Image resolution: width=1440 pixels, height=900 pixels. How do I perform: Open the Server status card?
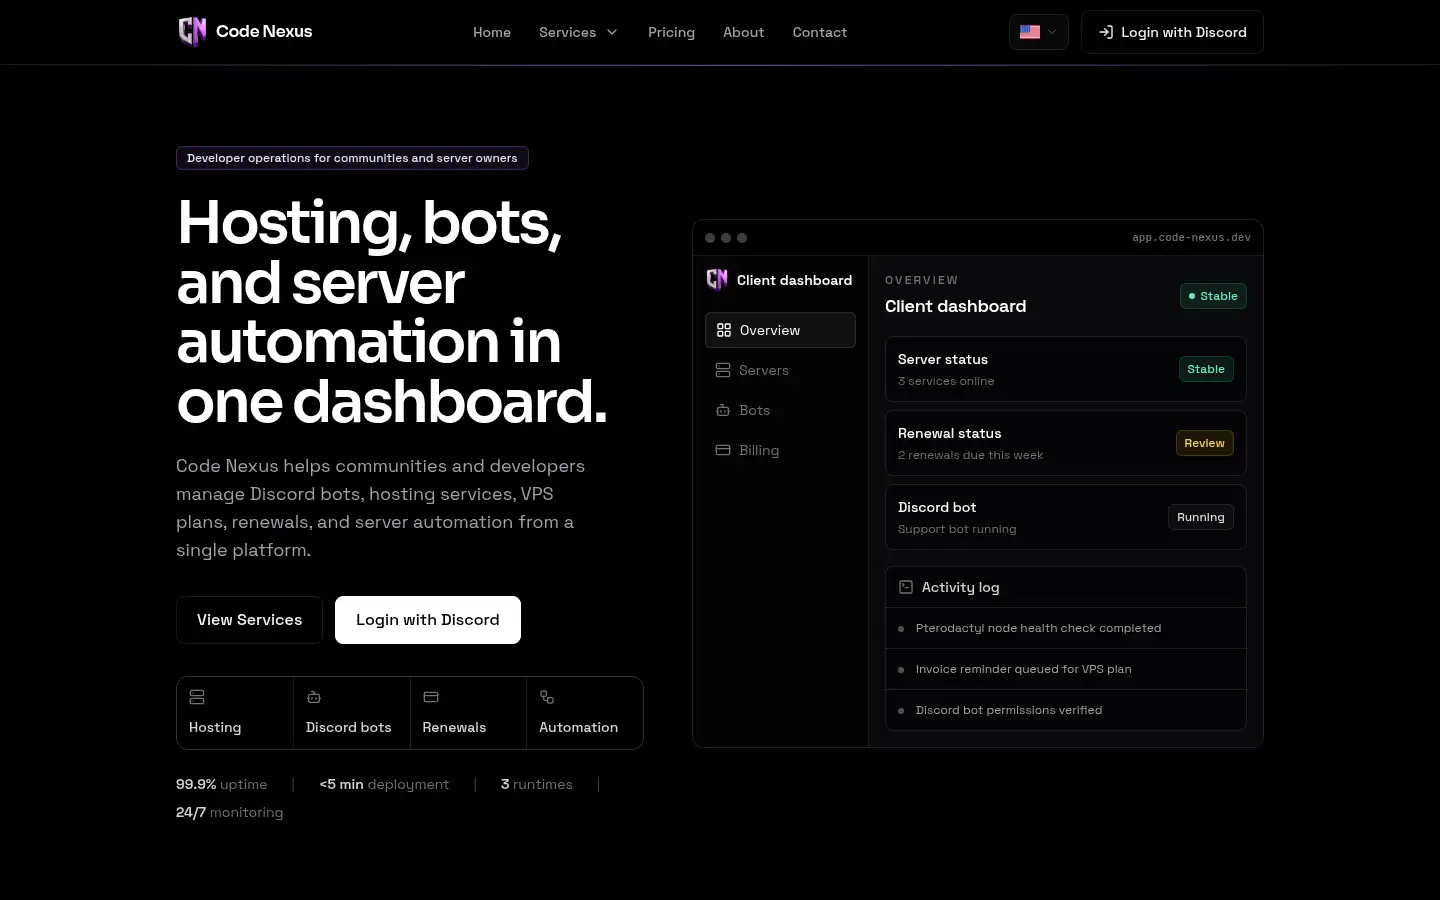pos(1066,369)
